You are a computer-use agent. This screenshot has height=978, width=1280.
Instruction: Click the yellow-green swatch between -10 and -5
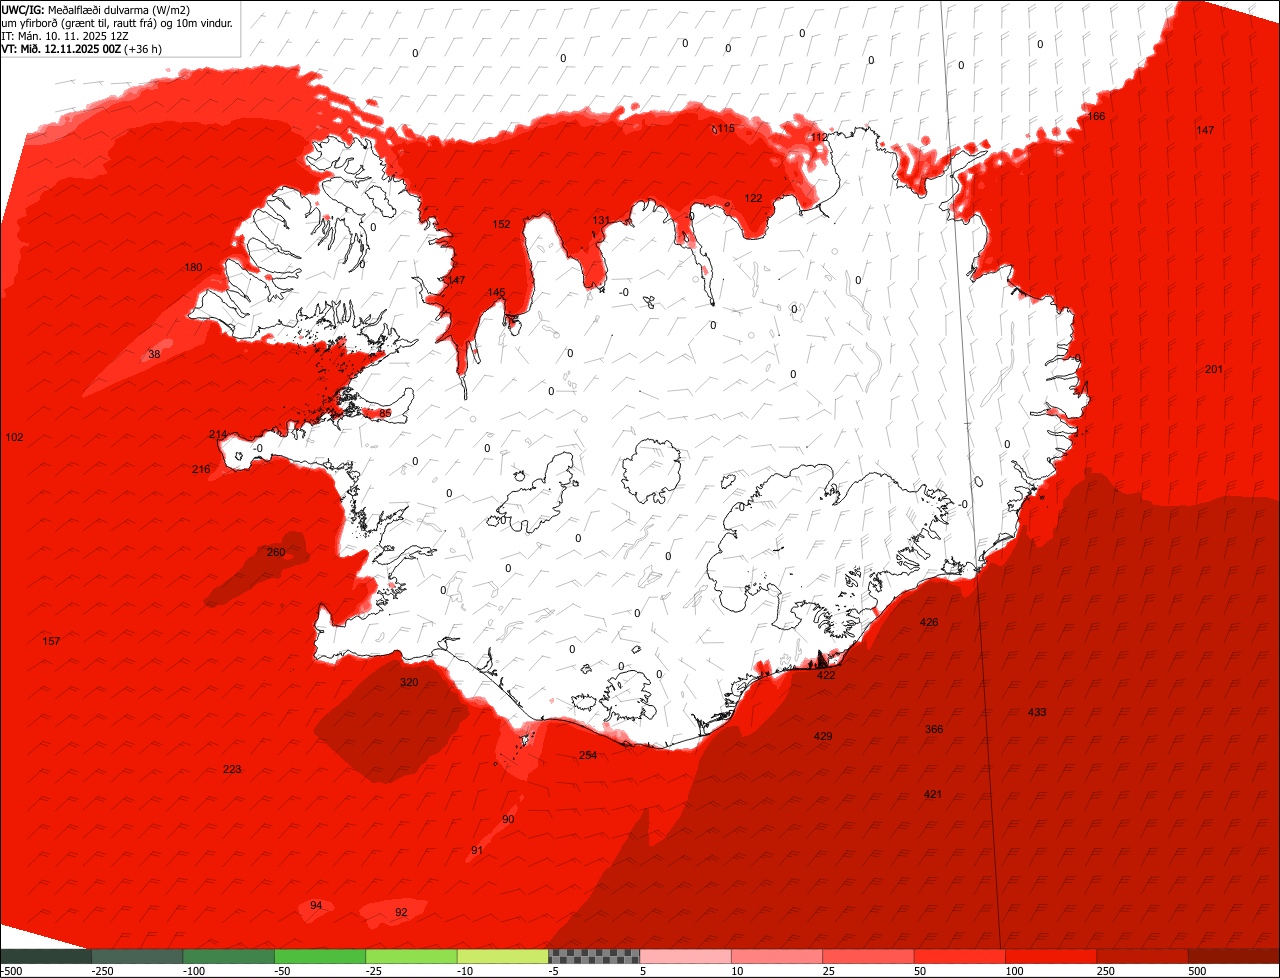(502, 956)
